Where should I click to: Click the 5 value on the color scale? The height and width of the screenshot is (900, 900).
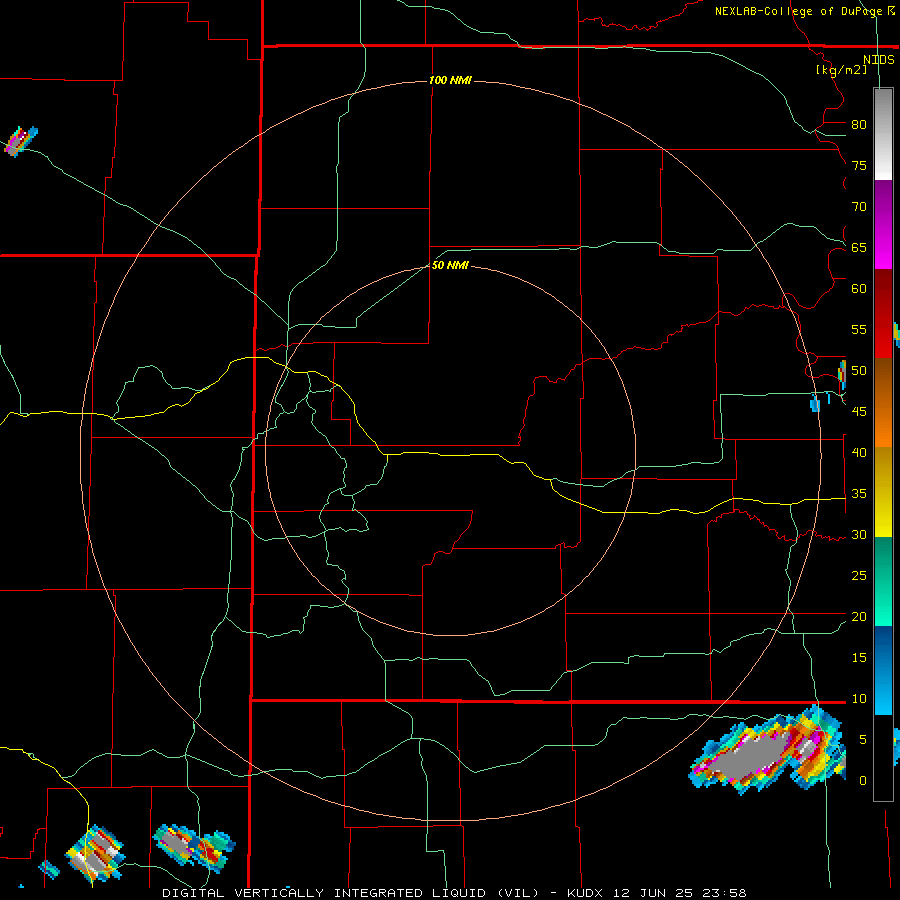point(863,740)
